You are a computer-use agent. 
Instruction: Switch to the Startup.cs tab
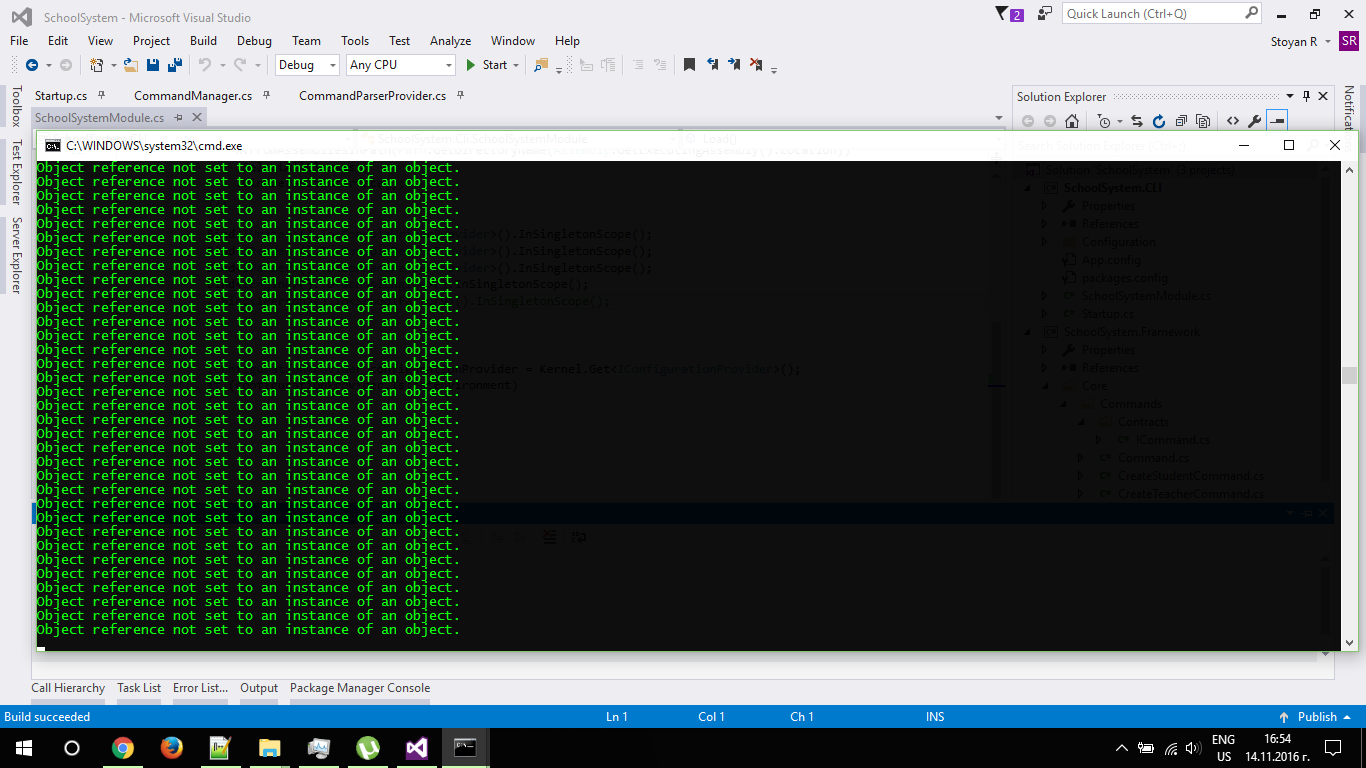61,96
